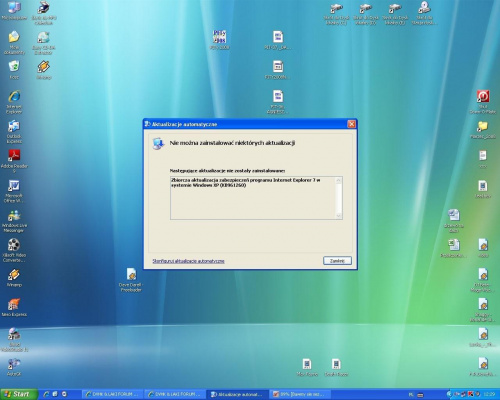
Task: Launch Adobe Reader 9 from the desktop
Action: (x=14, y=161)
